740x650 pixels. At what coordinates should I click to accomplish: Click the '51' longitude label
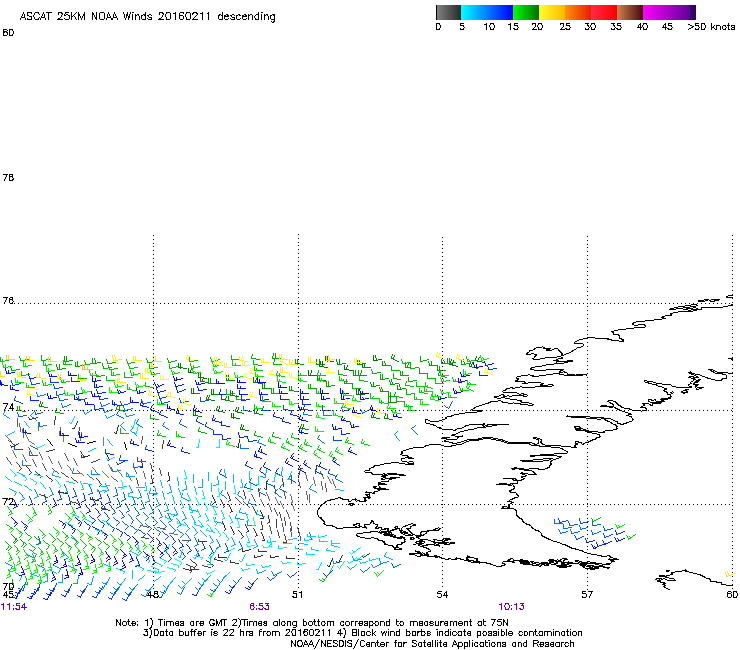pos(297,595)
